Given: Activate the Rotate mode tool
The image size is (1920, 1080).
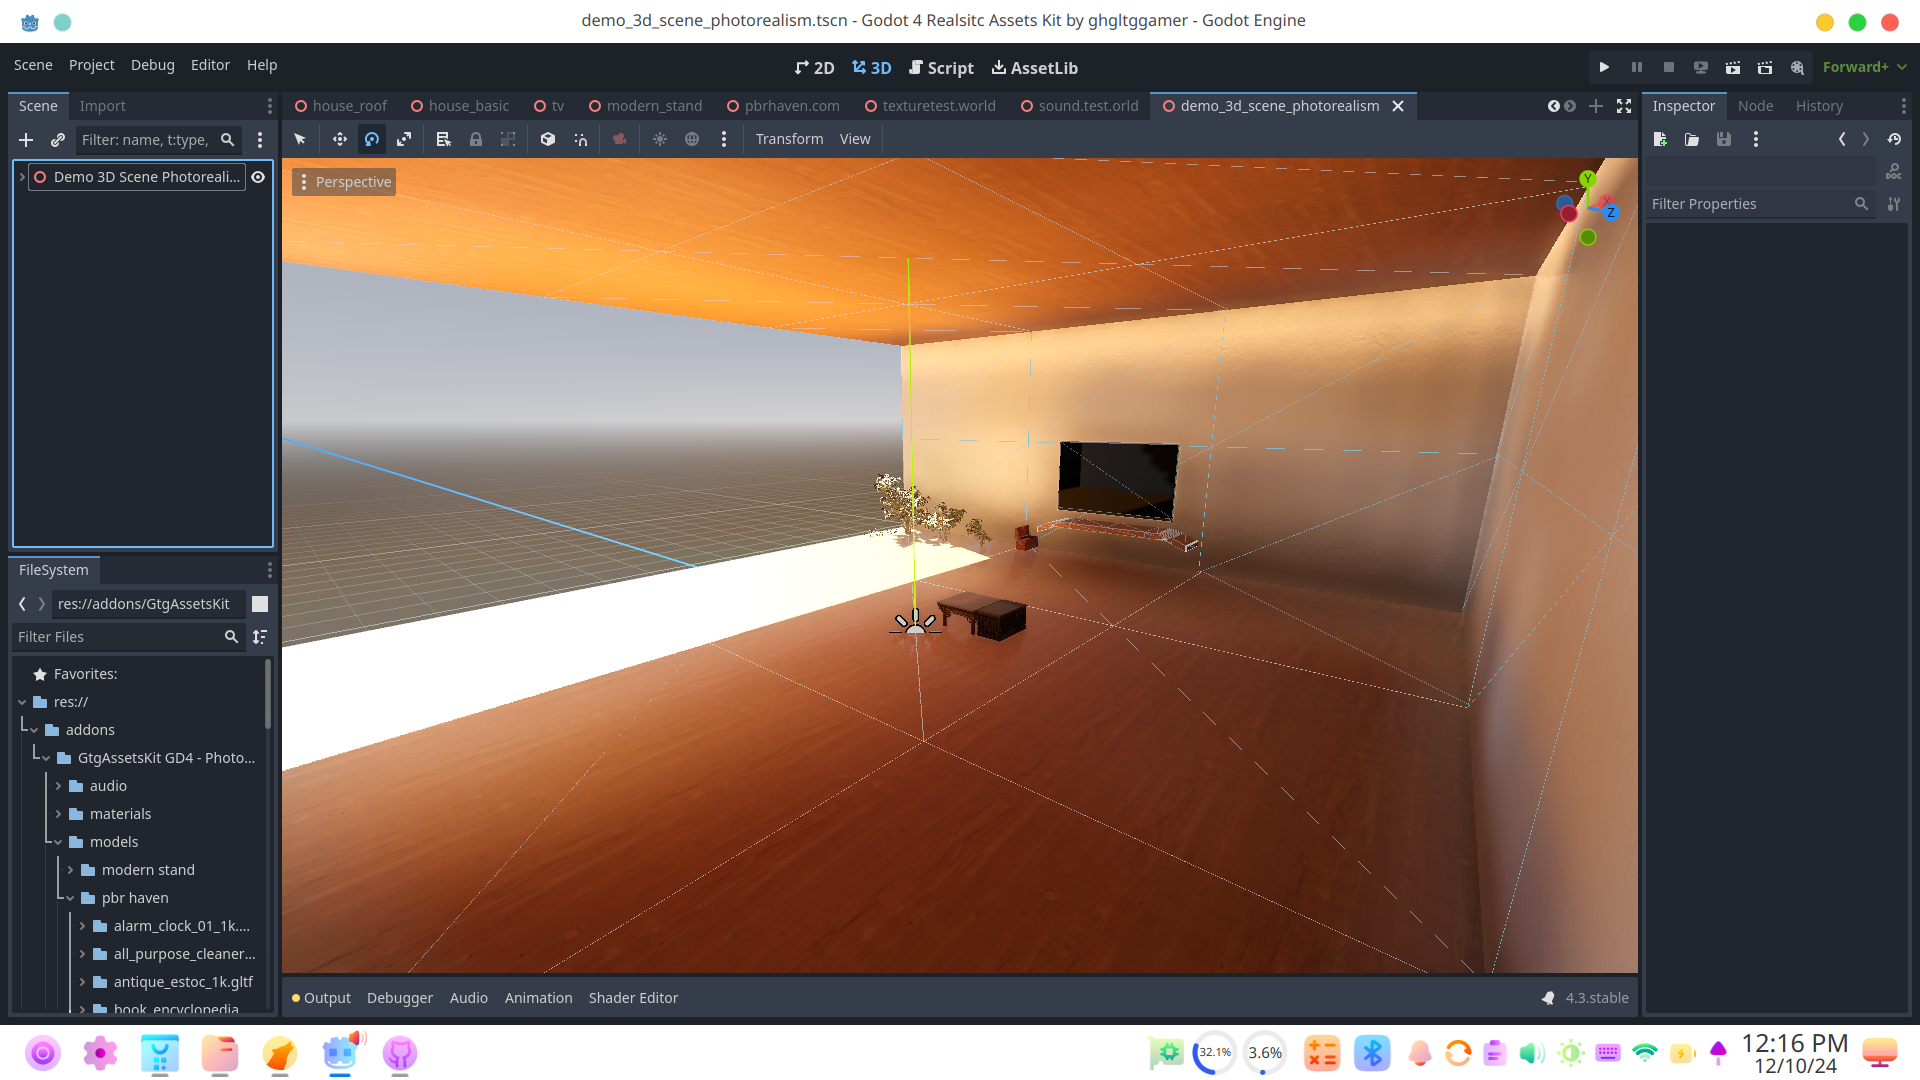Looking at the screenshot, I should coord(372,139).
